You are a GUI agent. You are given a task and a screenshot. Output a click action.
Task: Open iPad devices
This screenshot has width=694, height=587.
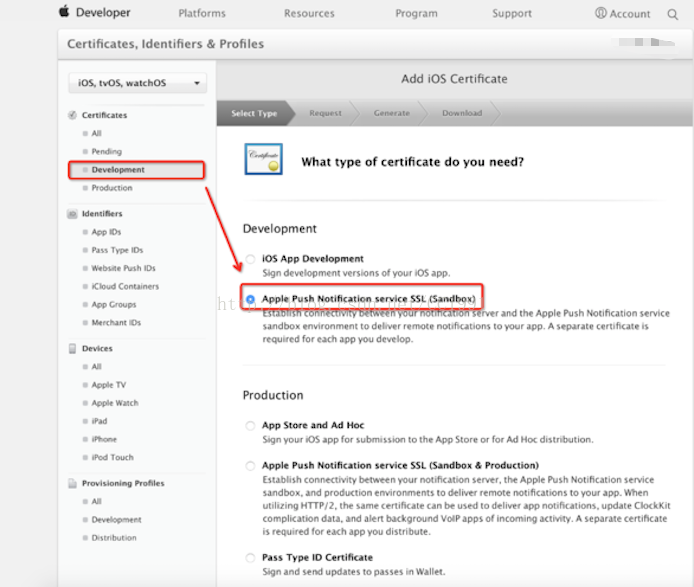pos(99,421)
